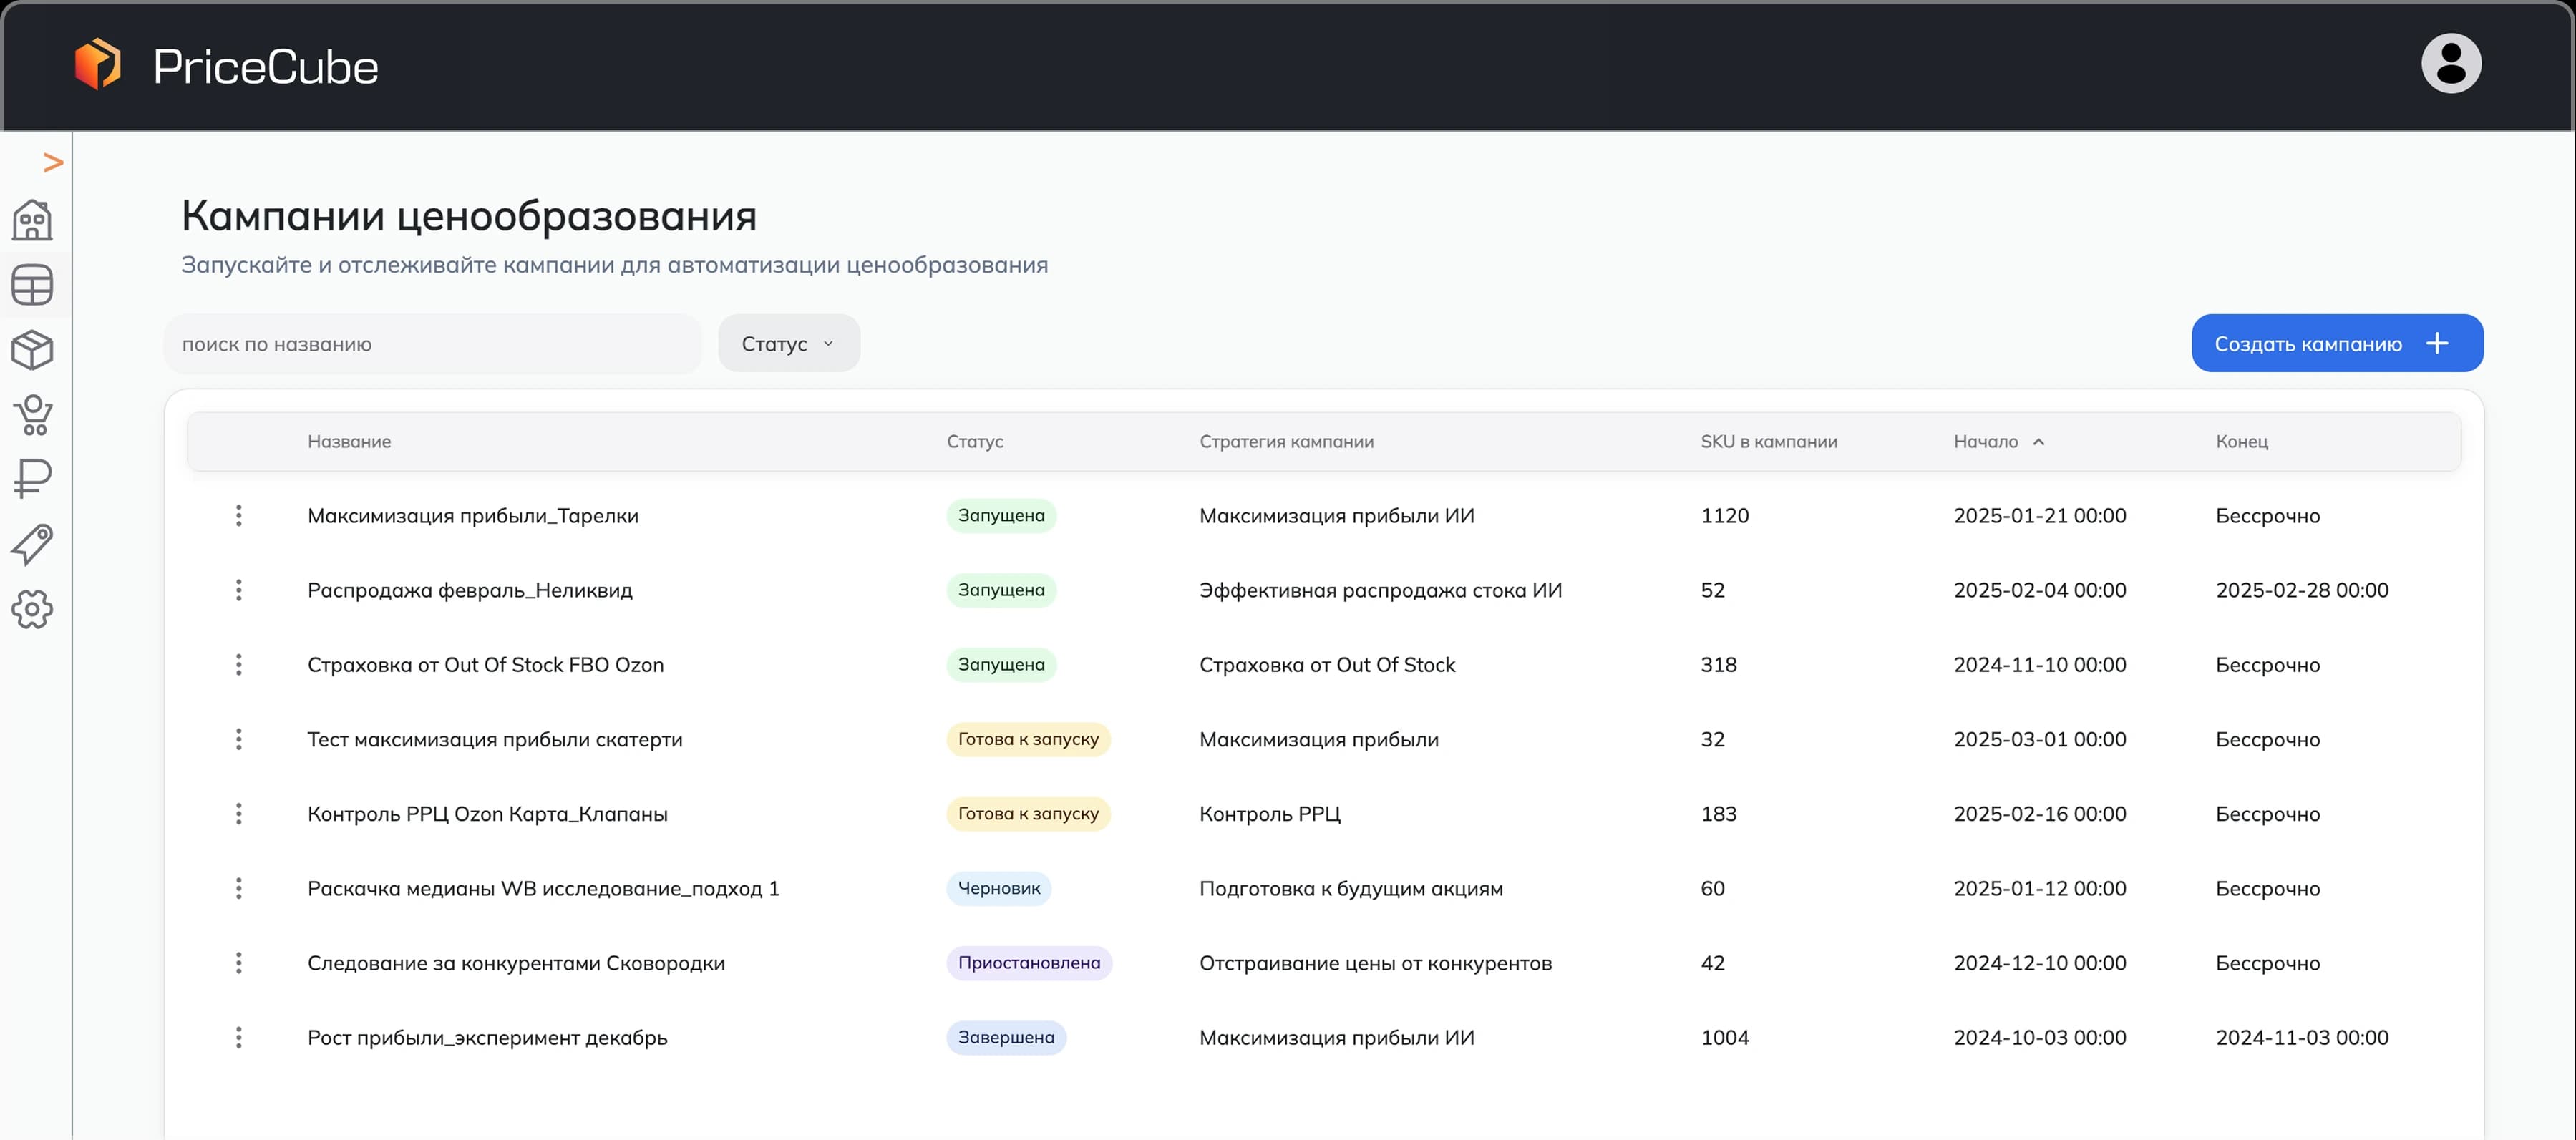The image size is (2576, 1140).
Task: Open the ruble pricing icon in sidebar
Action: point(32,479)
